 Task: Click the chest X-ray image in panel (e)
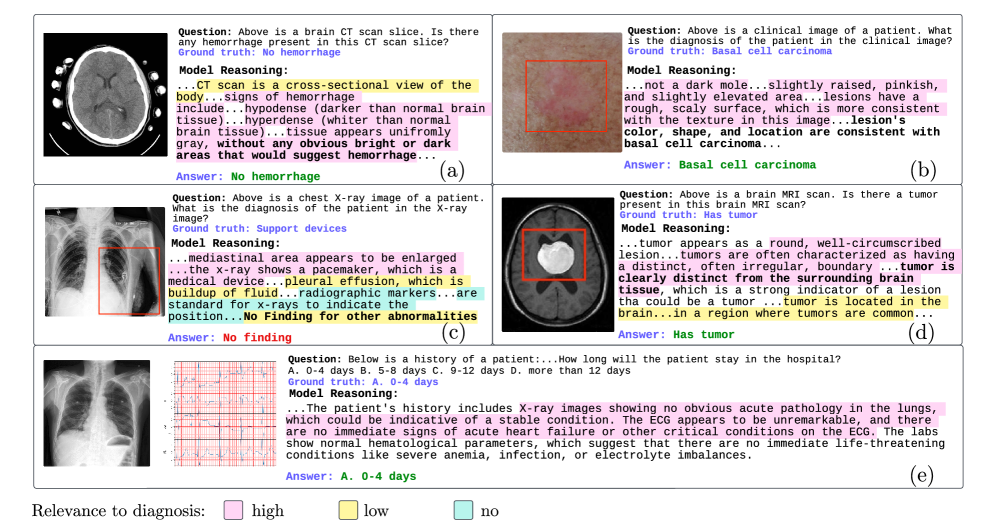[97, 413]
